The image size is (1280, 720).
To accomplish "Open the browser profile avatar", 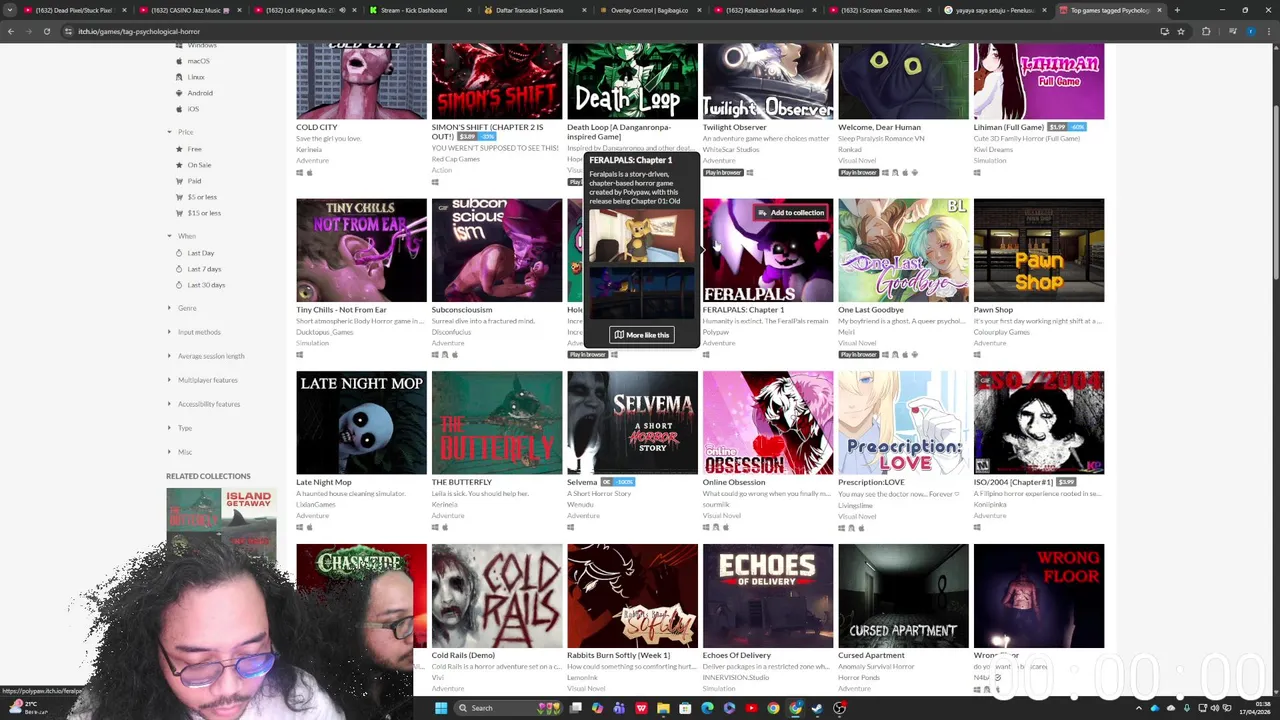I will click(1251, 31).
